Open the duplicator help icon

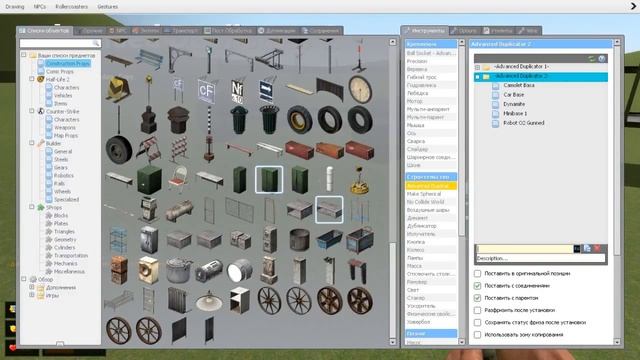click(602, 59)
